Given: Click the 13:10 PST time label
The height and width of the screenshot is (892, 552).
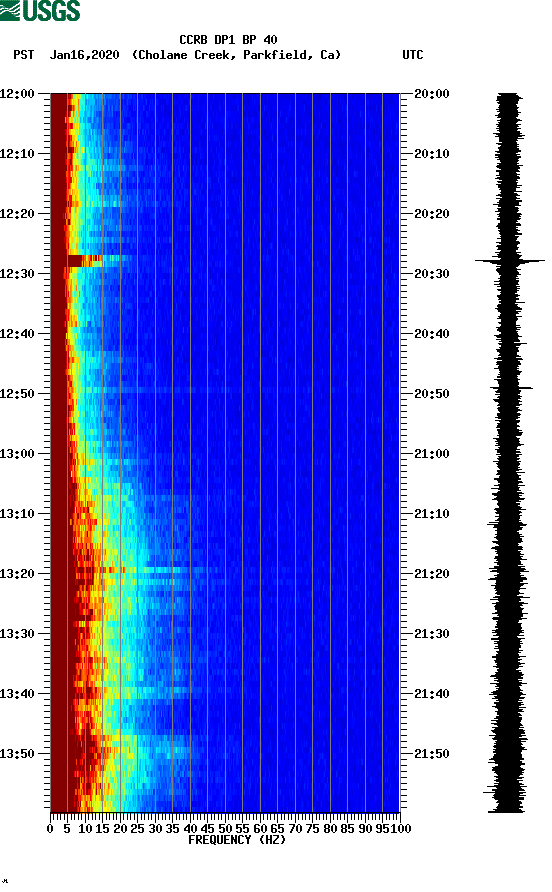Looking at the screenshot, I should 18,514.
